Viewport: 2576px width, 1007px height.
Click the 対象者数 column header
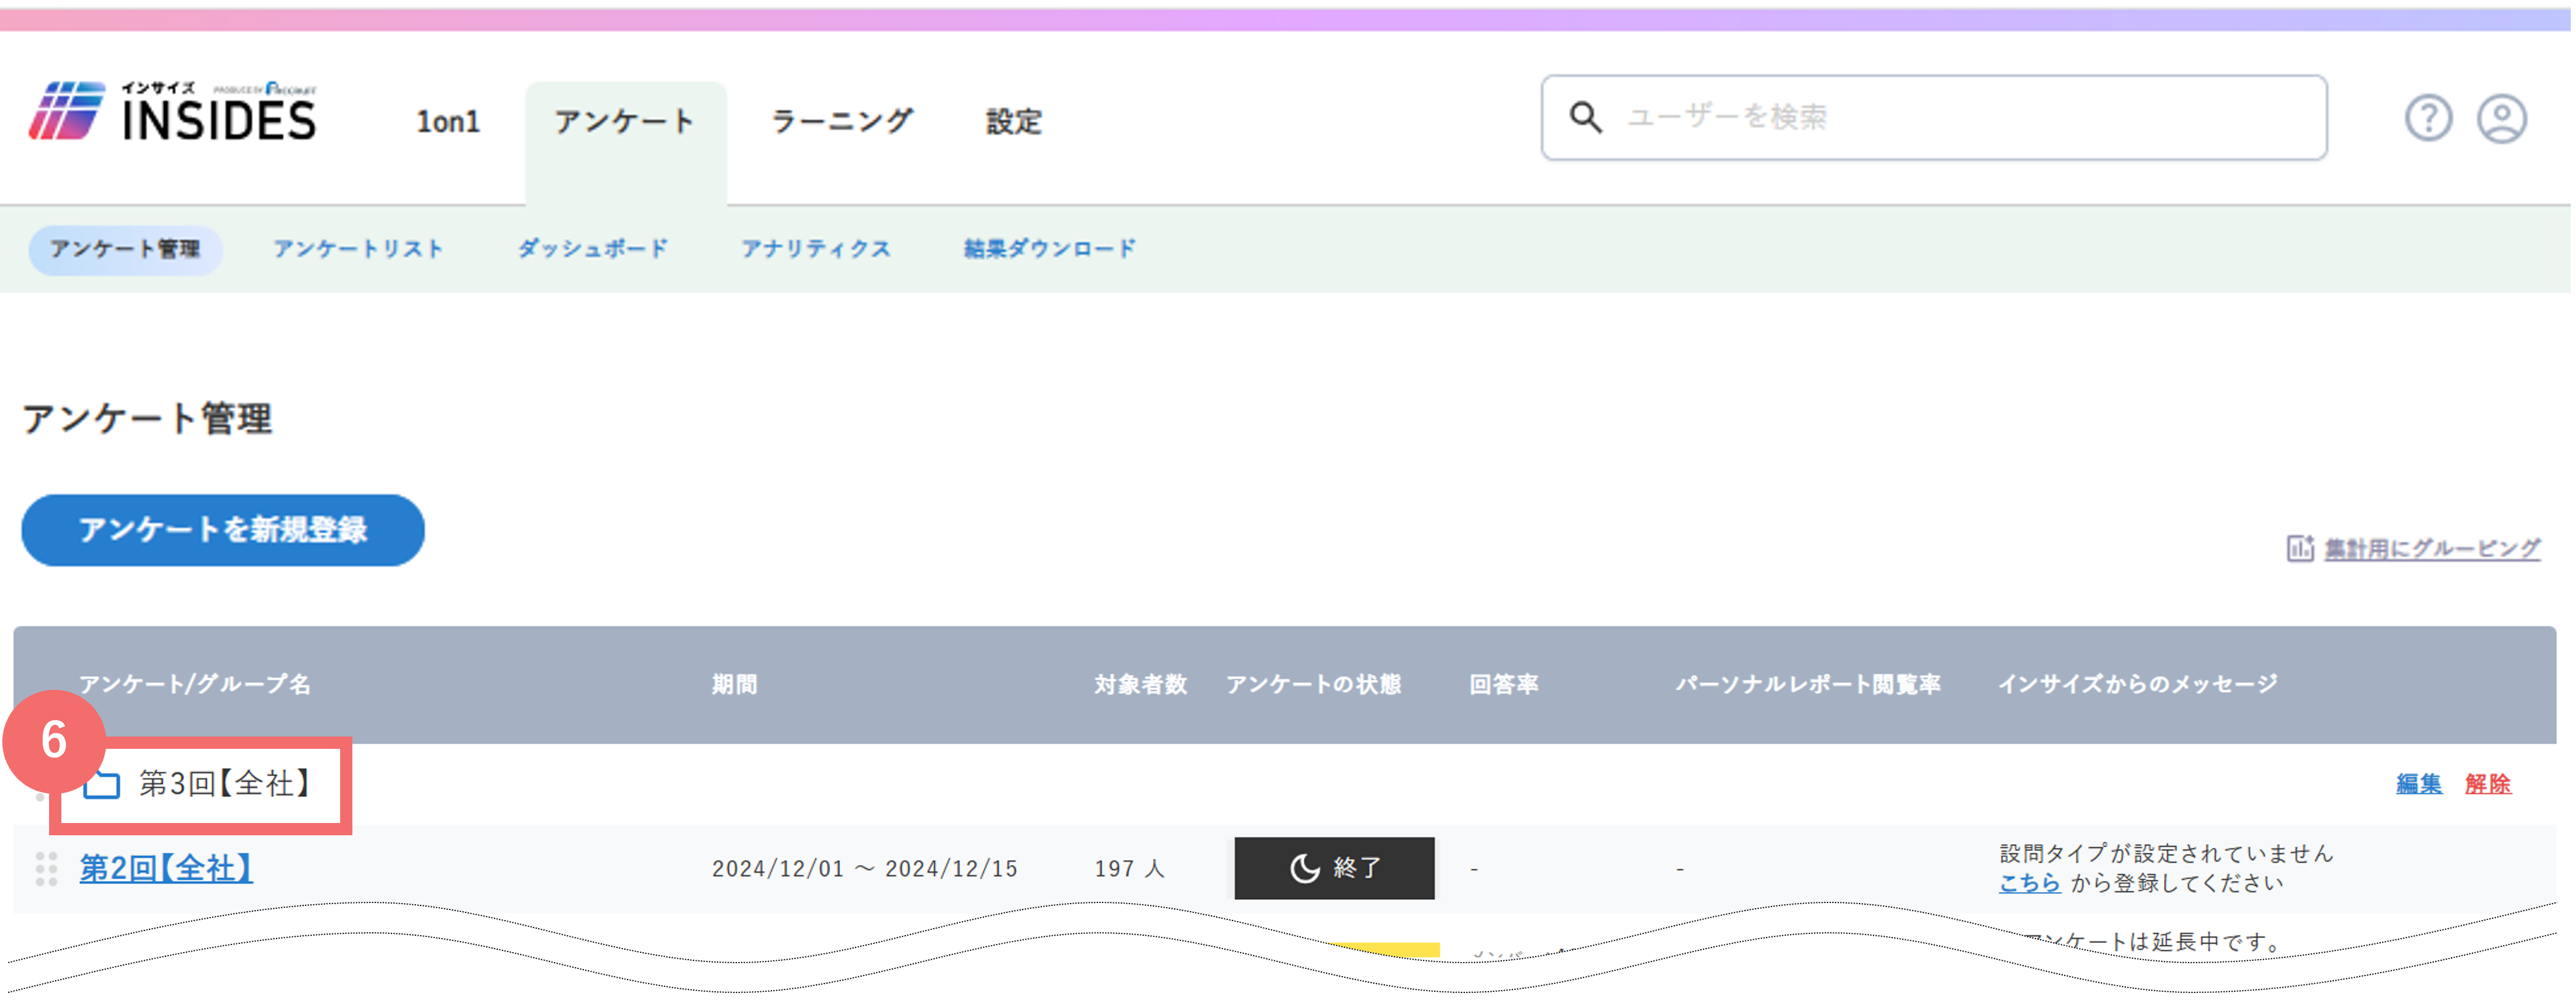point(1140,685)
